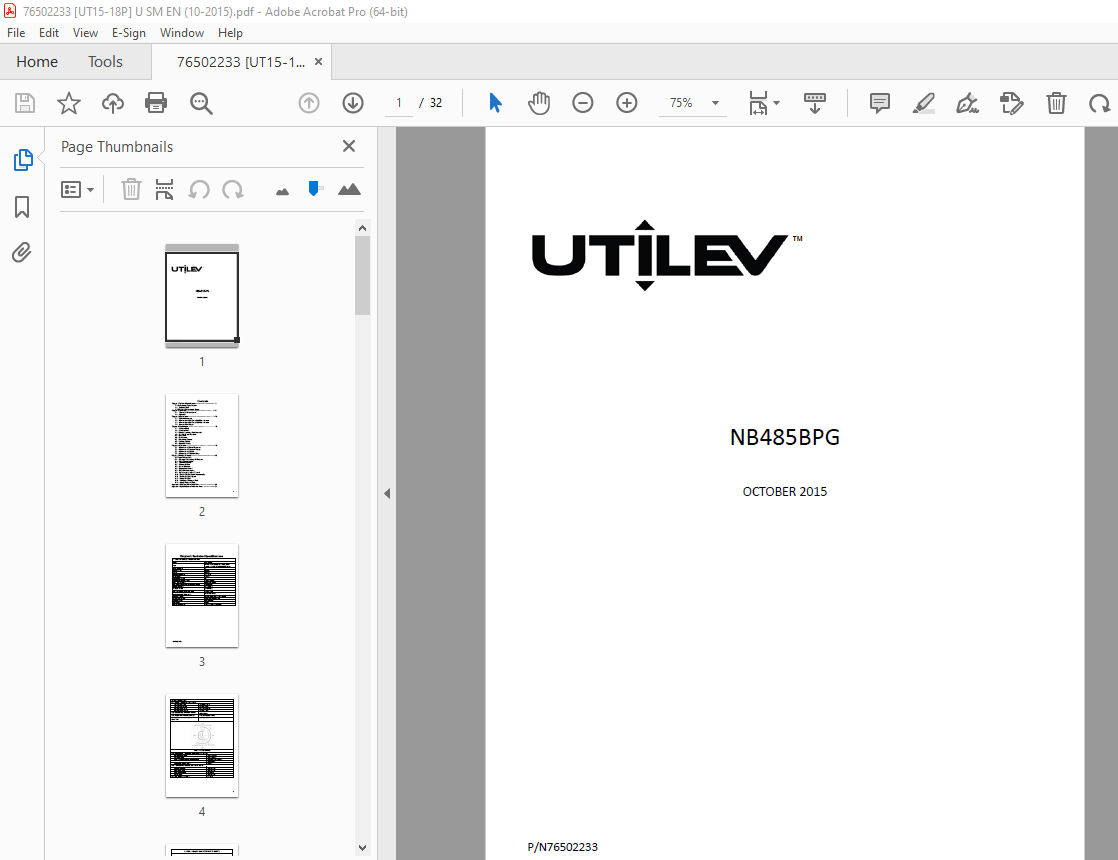Viewport: 1118px width, 860px height.
Task: Open the Edit menu
Action: [48, 33]
